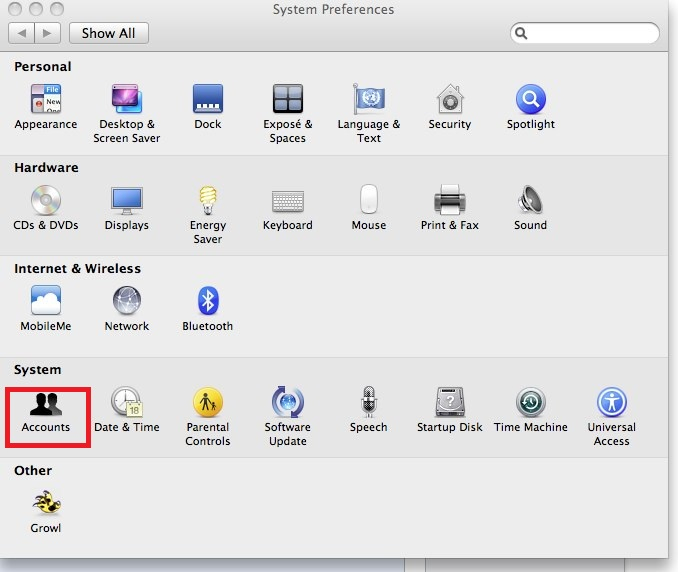Click the Show All button
Image resolution: width=678 pixels, height=572 pixels.
tap(108, 33)
